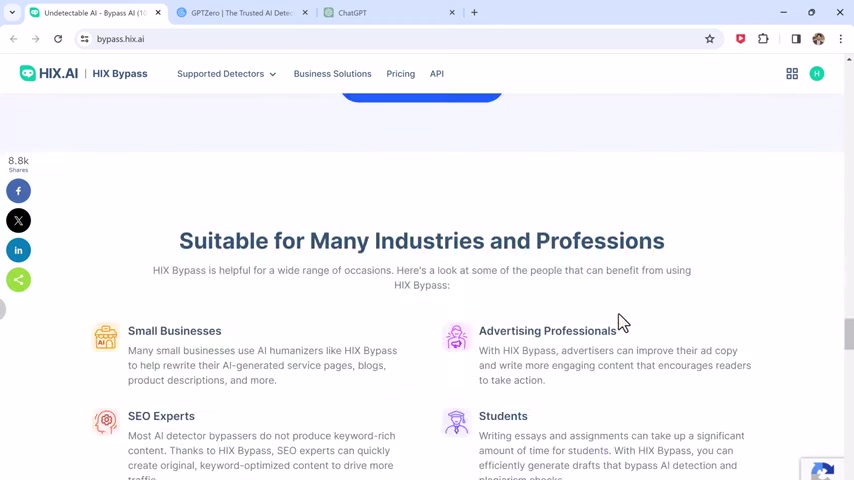The height and width of the screenshot is (480, 854).
Task: Go forward to next page
Action: pos(35,39)
